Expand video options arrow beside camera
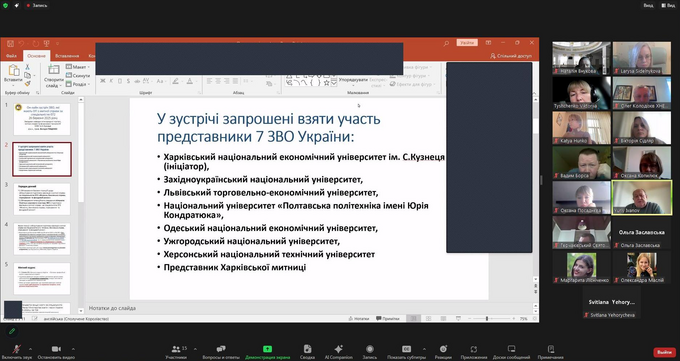This screenshot has width=680, height=361. point(73,348)
